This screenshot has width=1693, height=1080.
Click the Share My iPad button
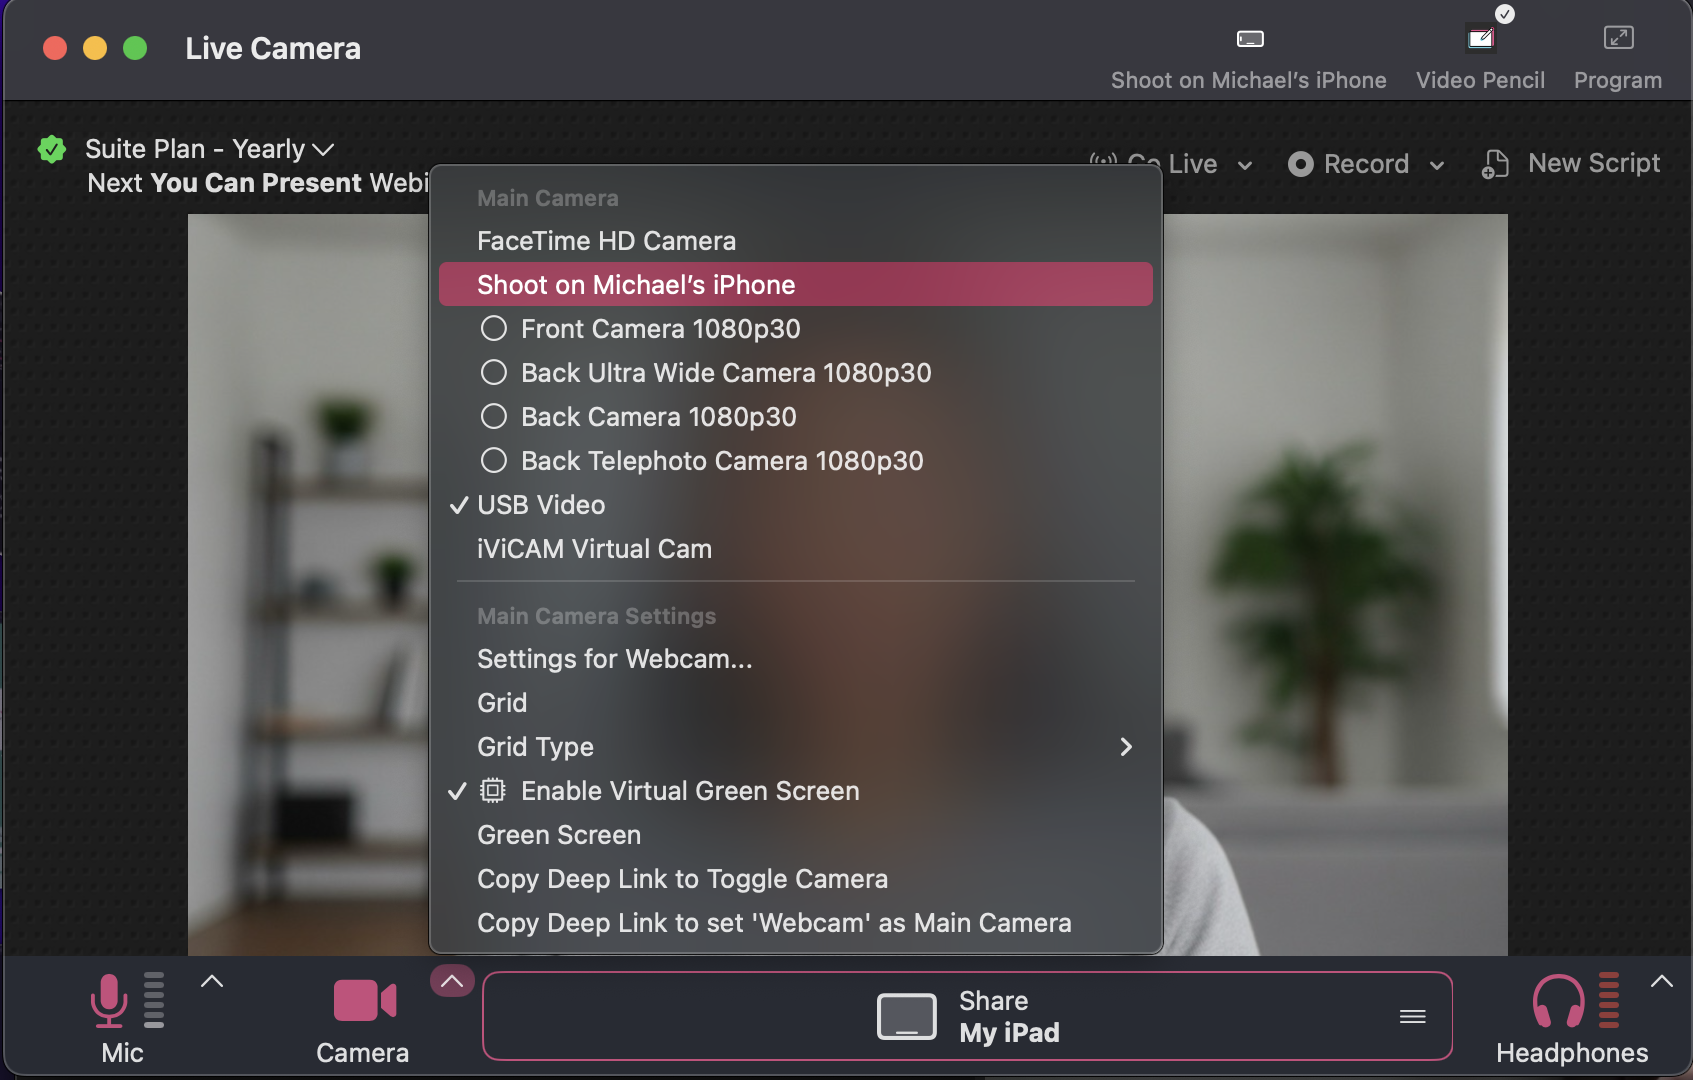tap(967, 1016)
